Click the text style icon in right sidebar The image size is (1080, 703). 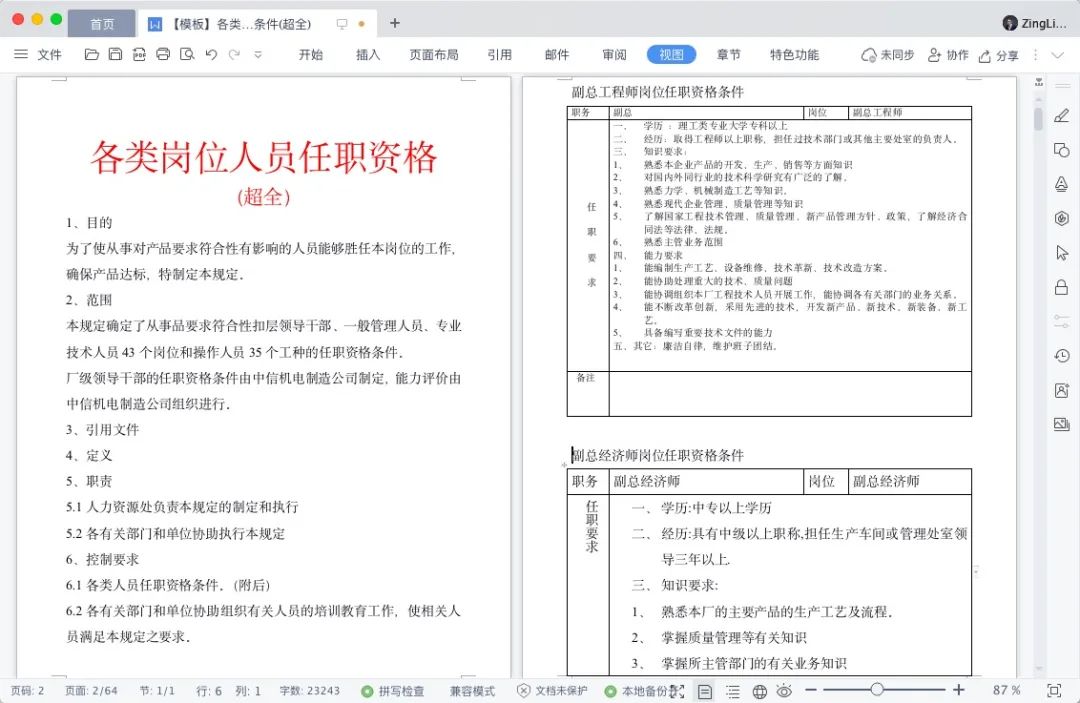[x=1061, y=184]
